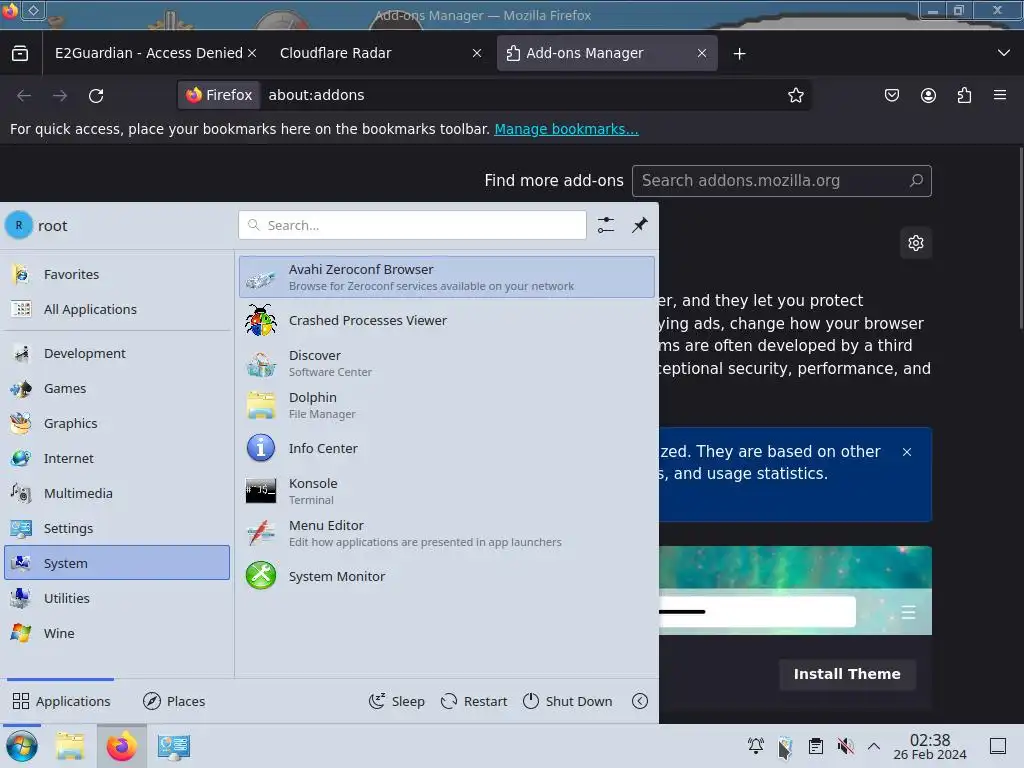The width and height of the screenshot is (1024, 768).
Task: Click the Install Theme button
Action: coord(847,674)
